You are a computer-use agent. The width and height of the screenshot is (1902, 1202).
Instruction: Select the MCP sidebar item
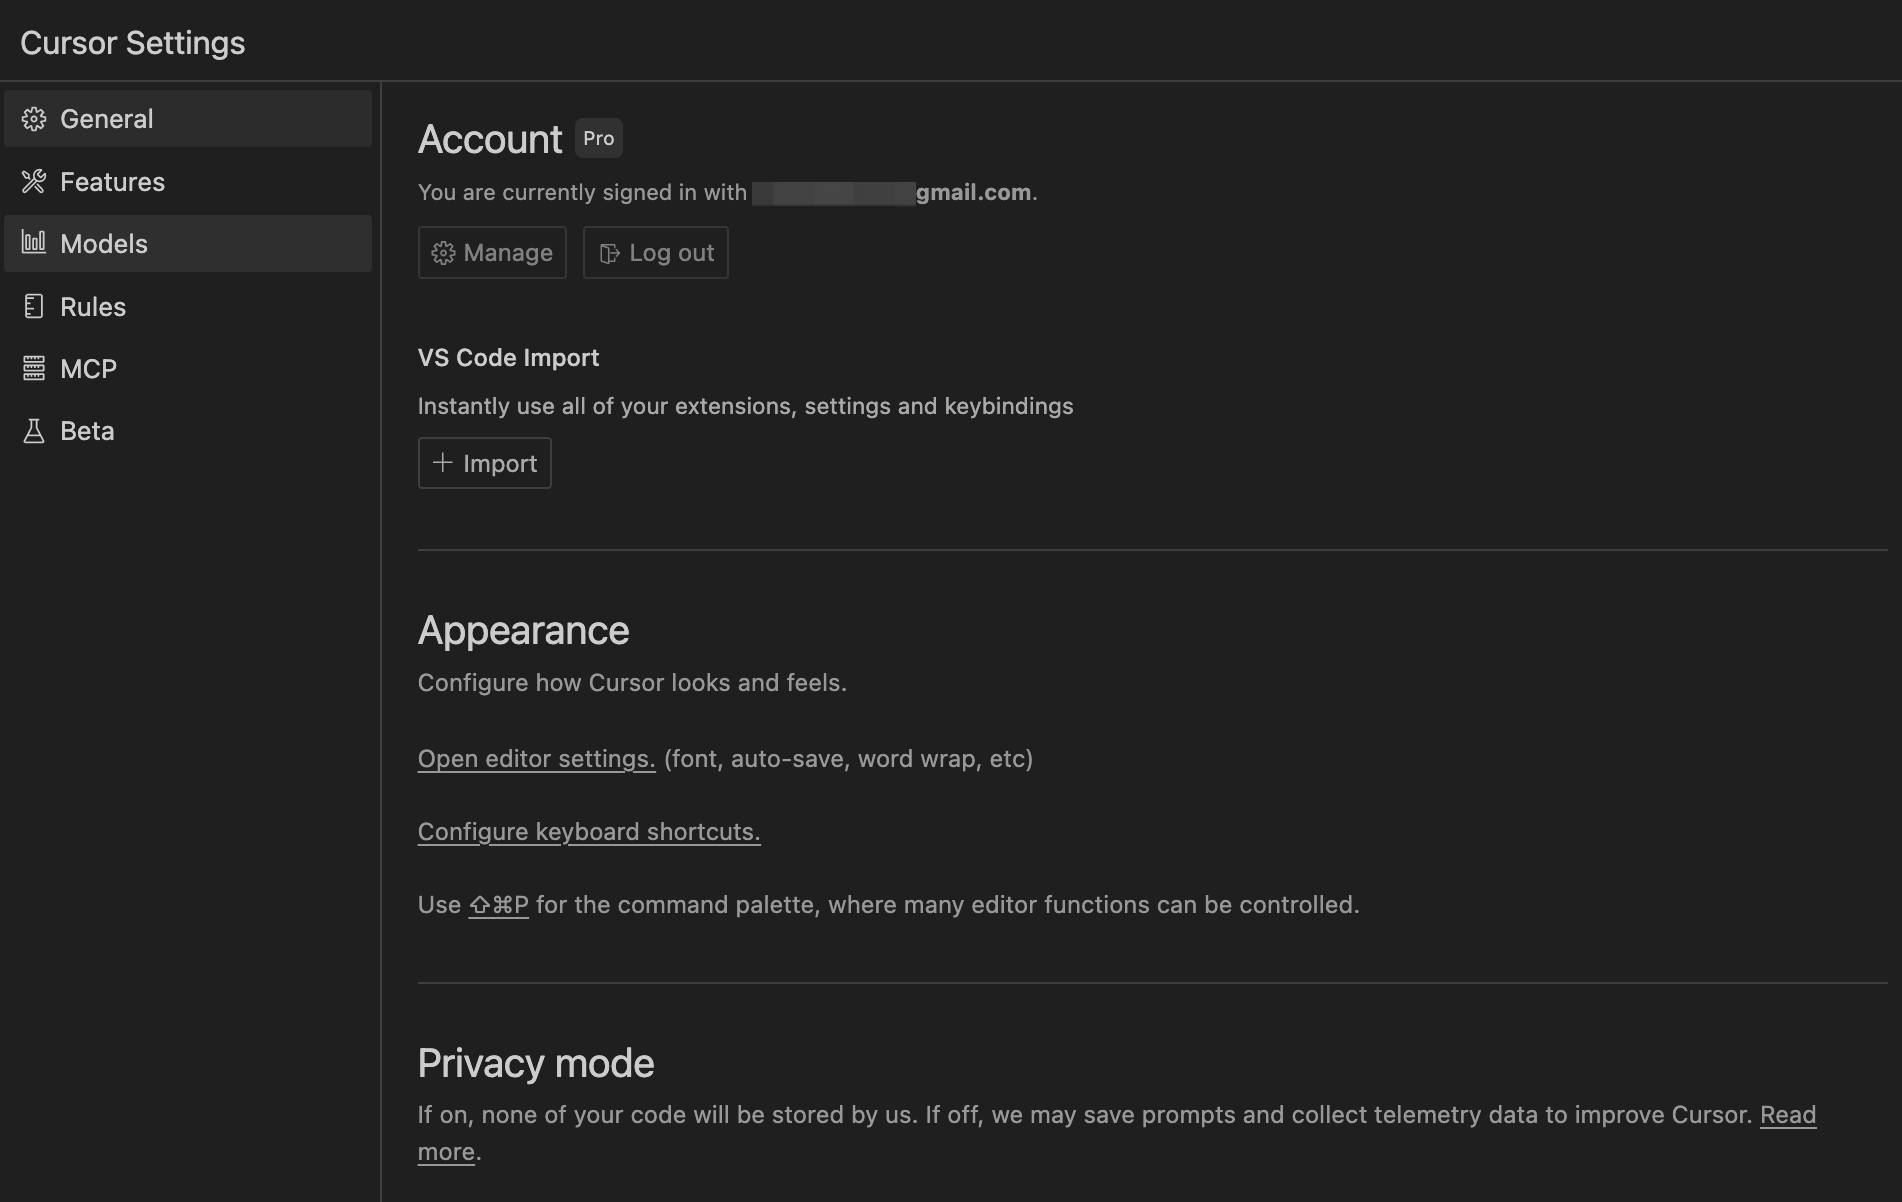88,369
